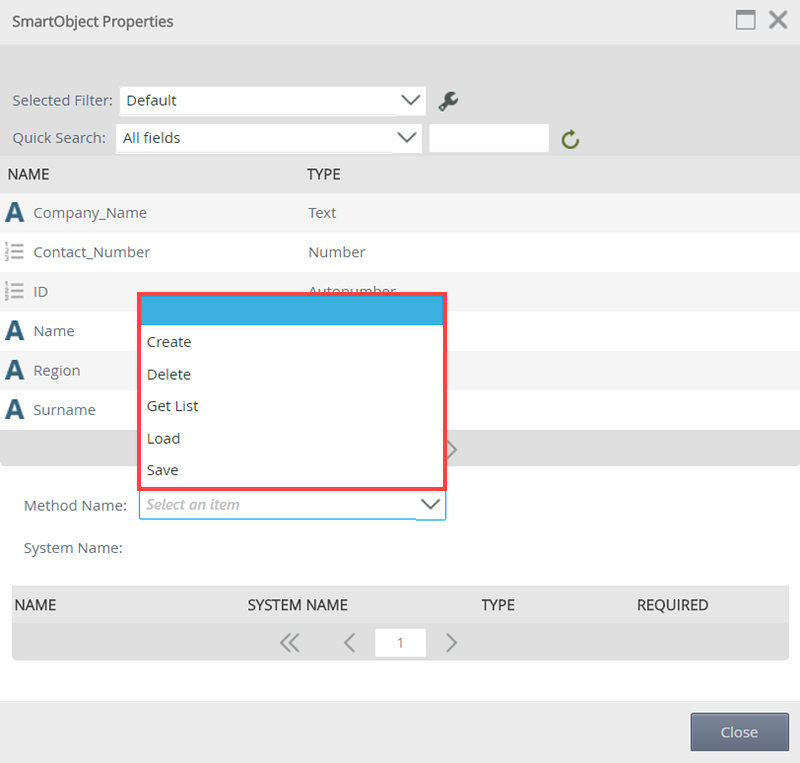
Task: Click the Region text type icon
Action: click(15, 370)
